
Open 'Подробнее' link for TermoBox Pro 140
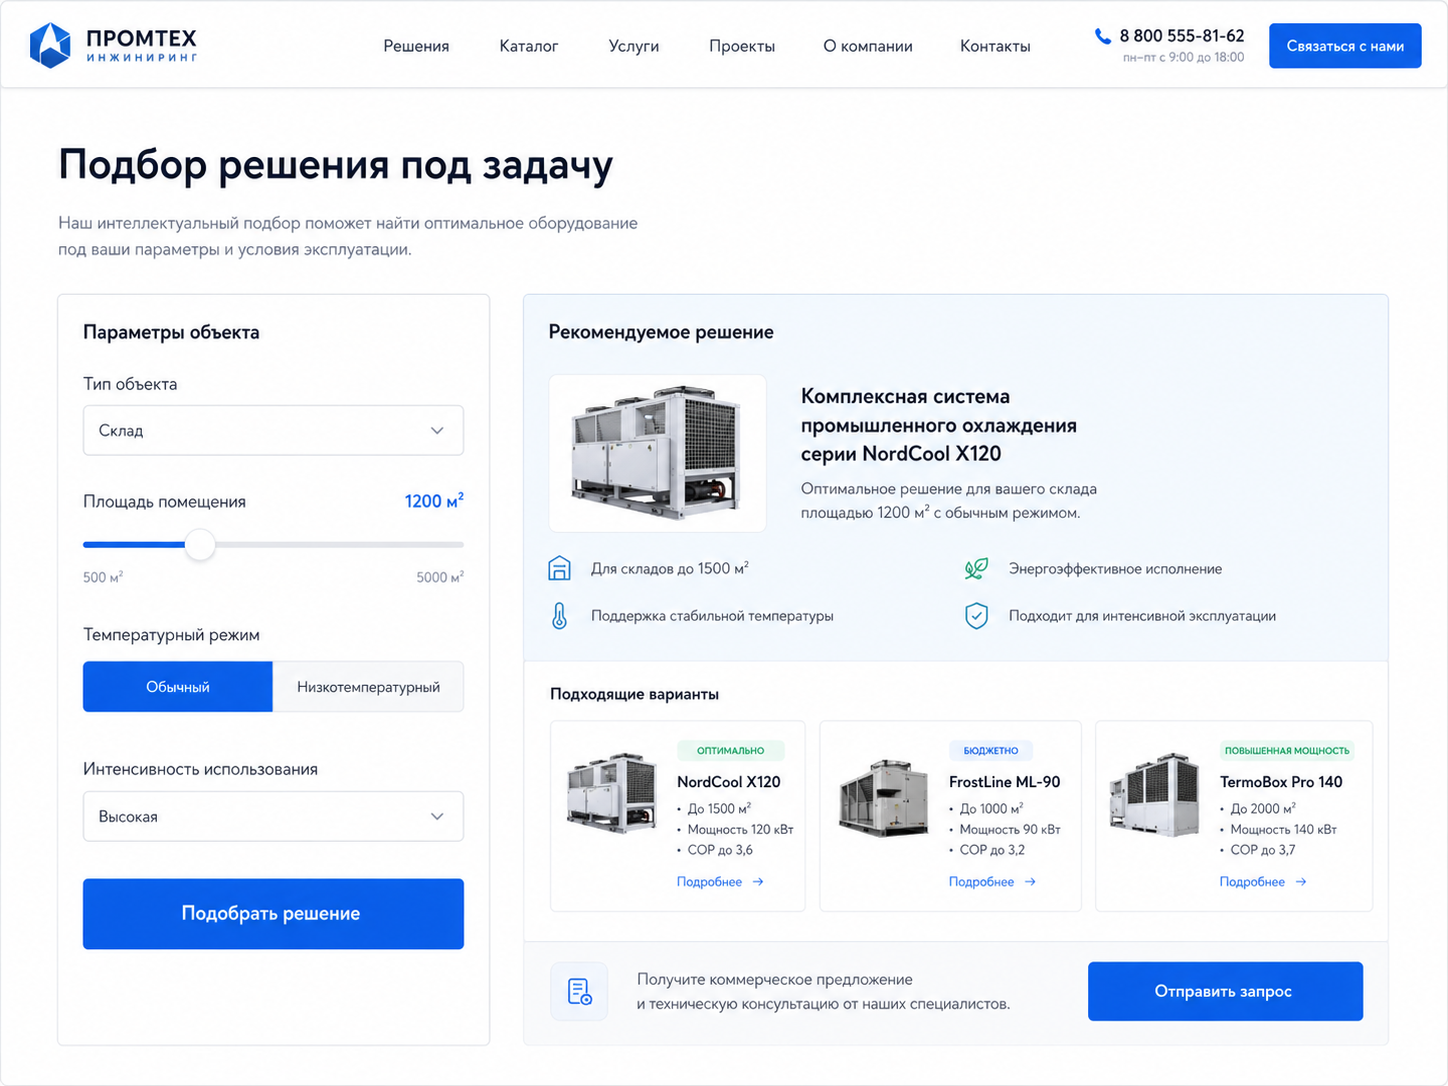click(1252, 882)
